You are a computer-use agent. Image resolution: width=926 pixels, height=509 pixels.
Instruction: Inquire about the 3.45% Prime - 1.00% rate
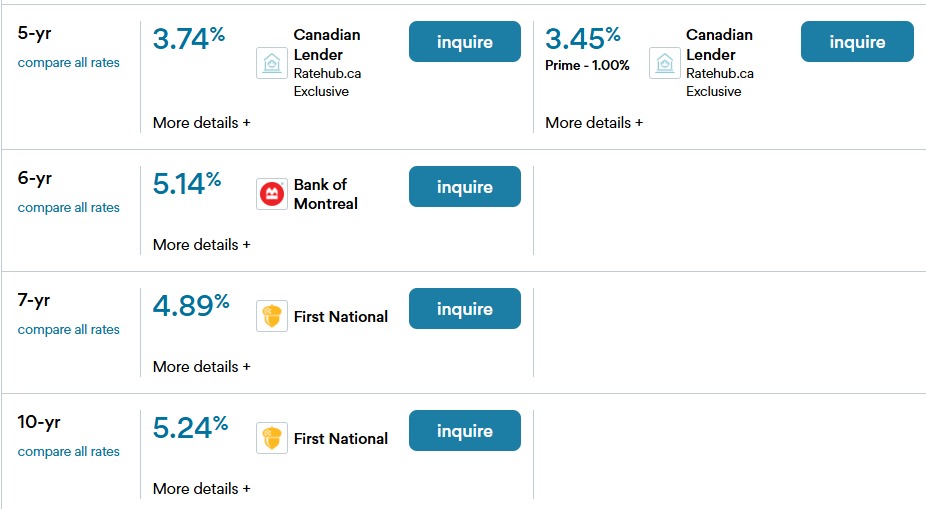click(x=857, y=42)
